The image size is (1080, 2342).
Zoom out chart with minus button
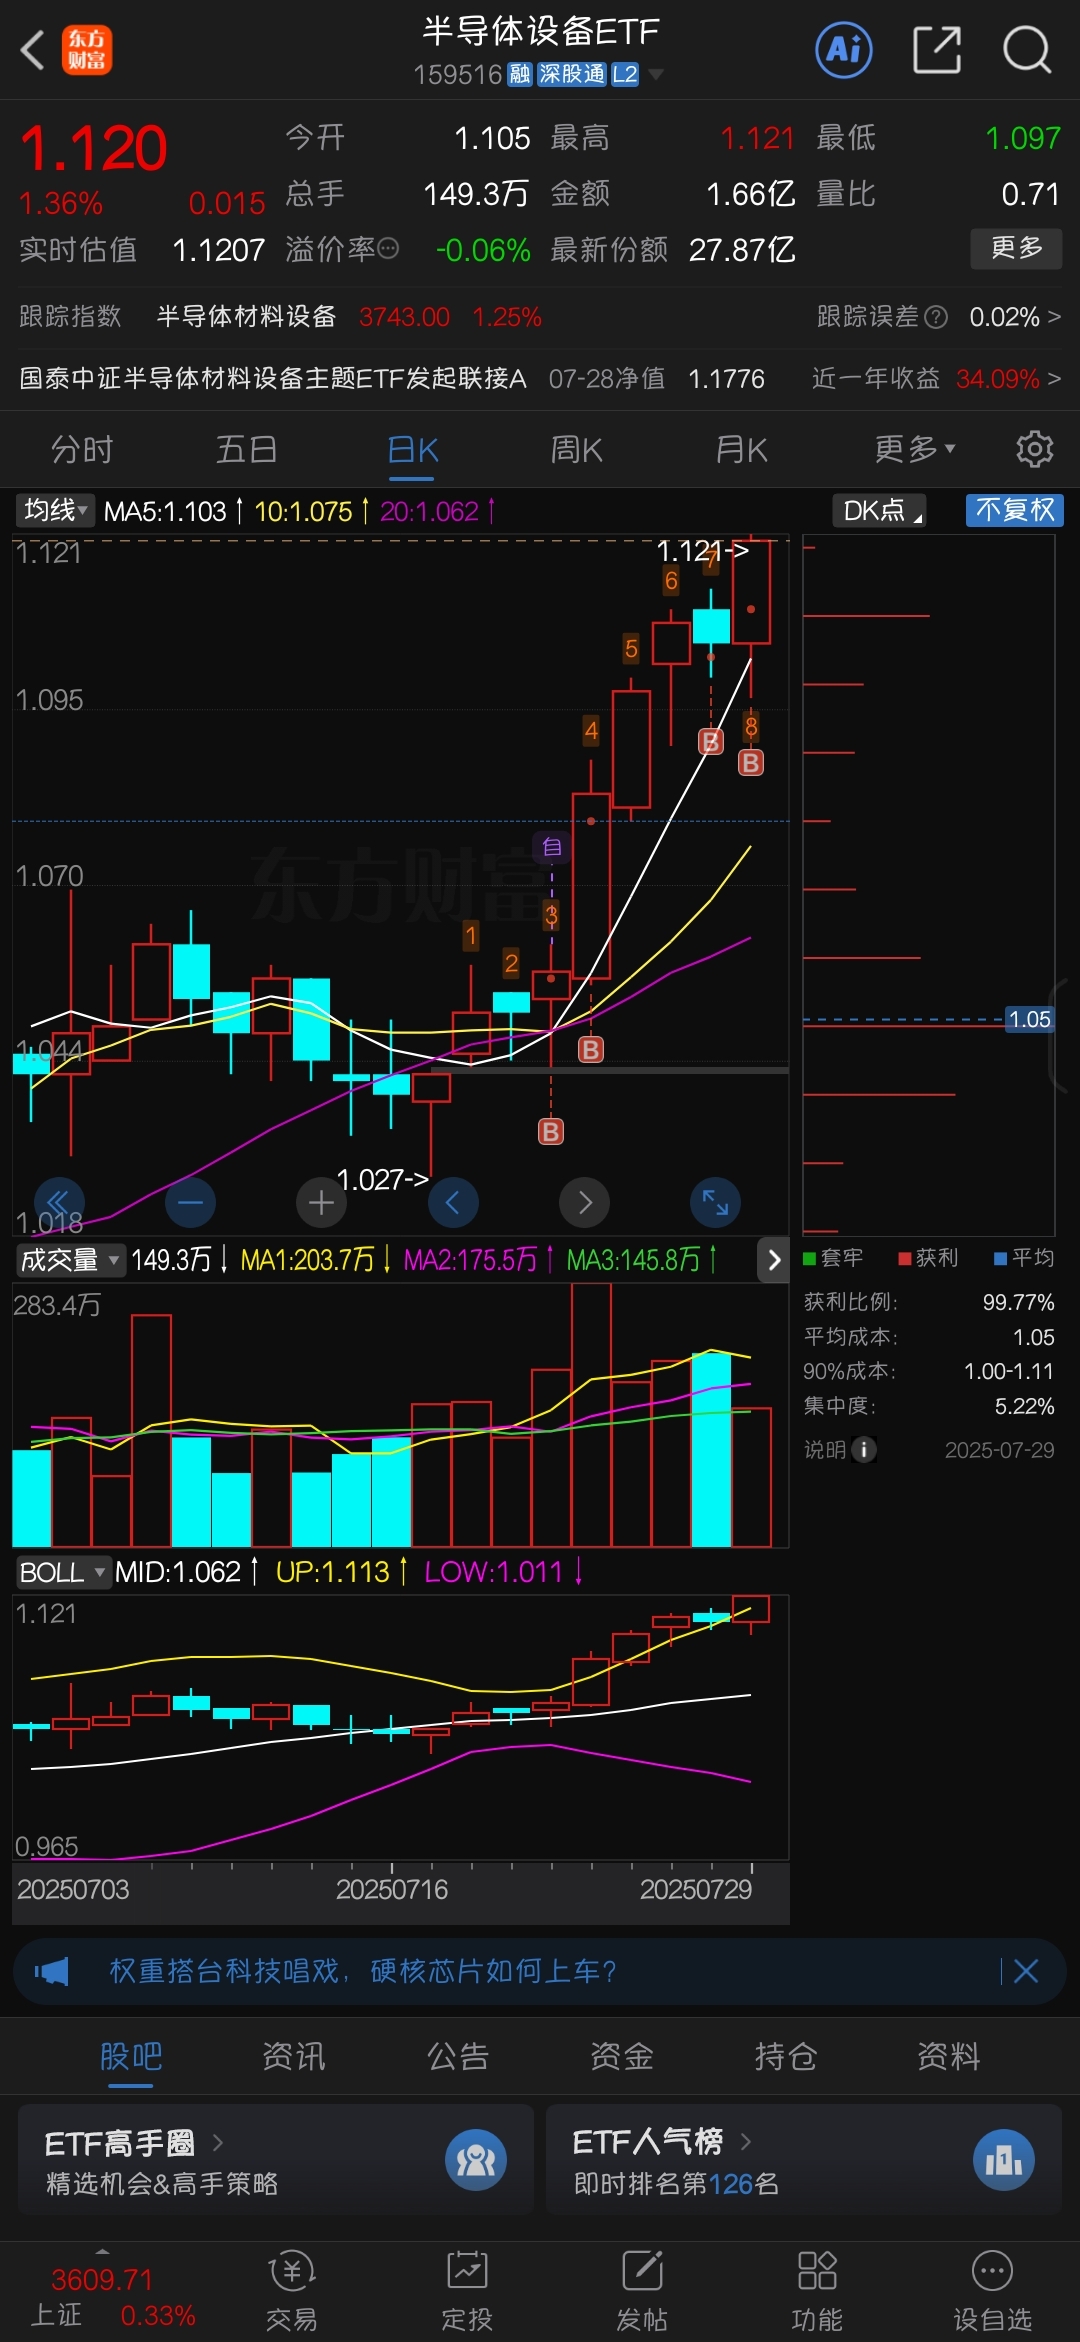190,1202
